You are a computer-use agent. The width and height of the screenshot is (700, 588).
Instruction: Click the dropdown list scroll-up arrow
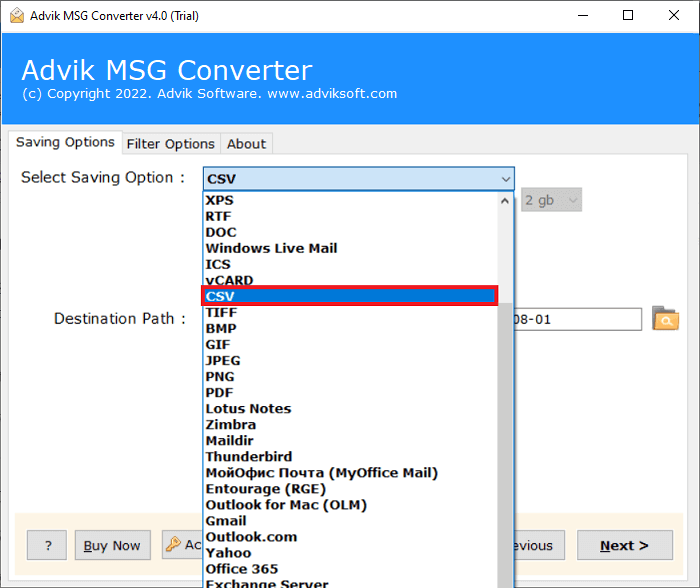click(x=505, y=201)
